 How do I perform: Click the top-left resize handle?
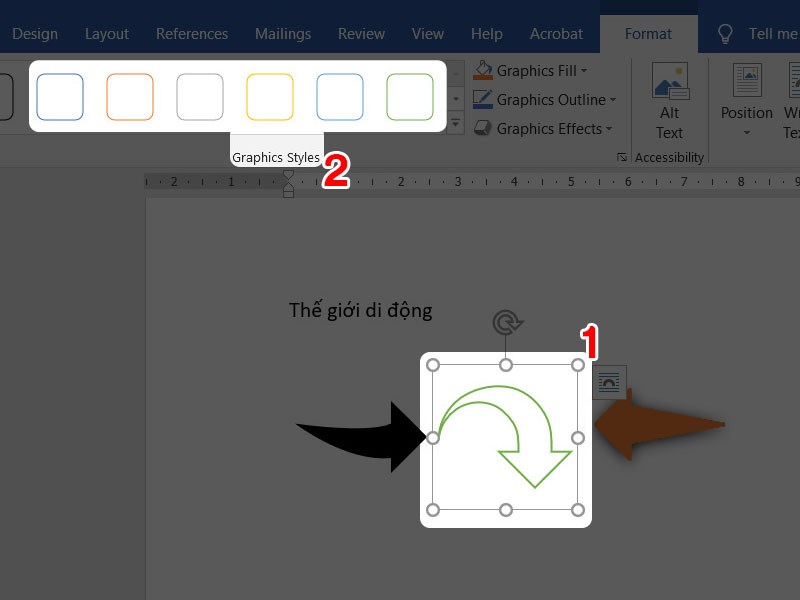(433, 365)
